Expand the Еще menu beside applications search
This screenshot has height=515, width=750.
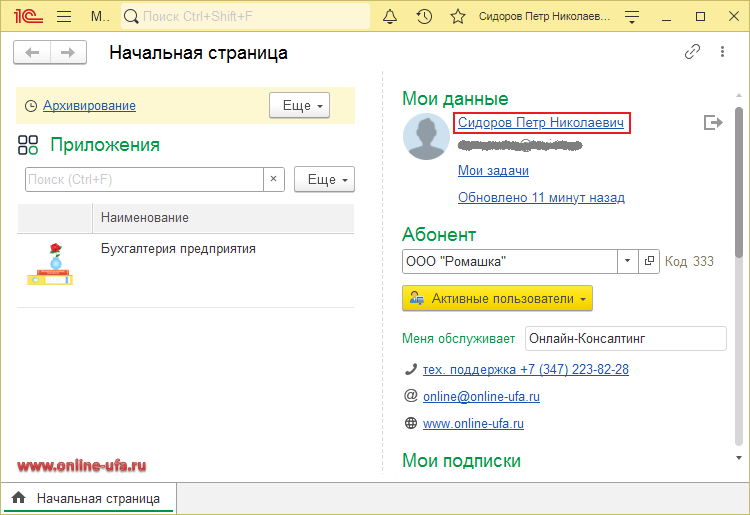pos(324,179)
